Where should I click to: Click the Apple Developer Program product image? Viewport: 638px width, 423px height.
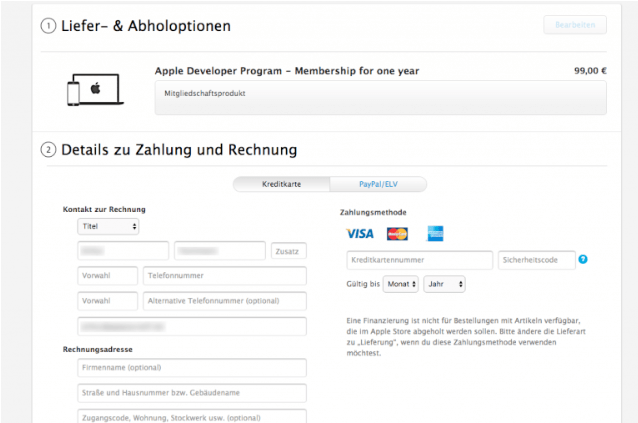pyautogui.click(x=95, y=90)
